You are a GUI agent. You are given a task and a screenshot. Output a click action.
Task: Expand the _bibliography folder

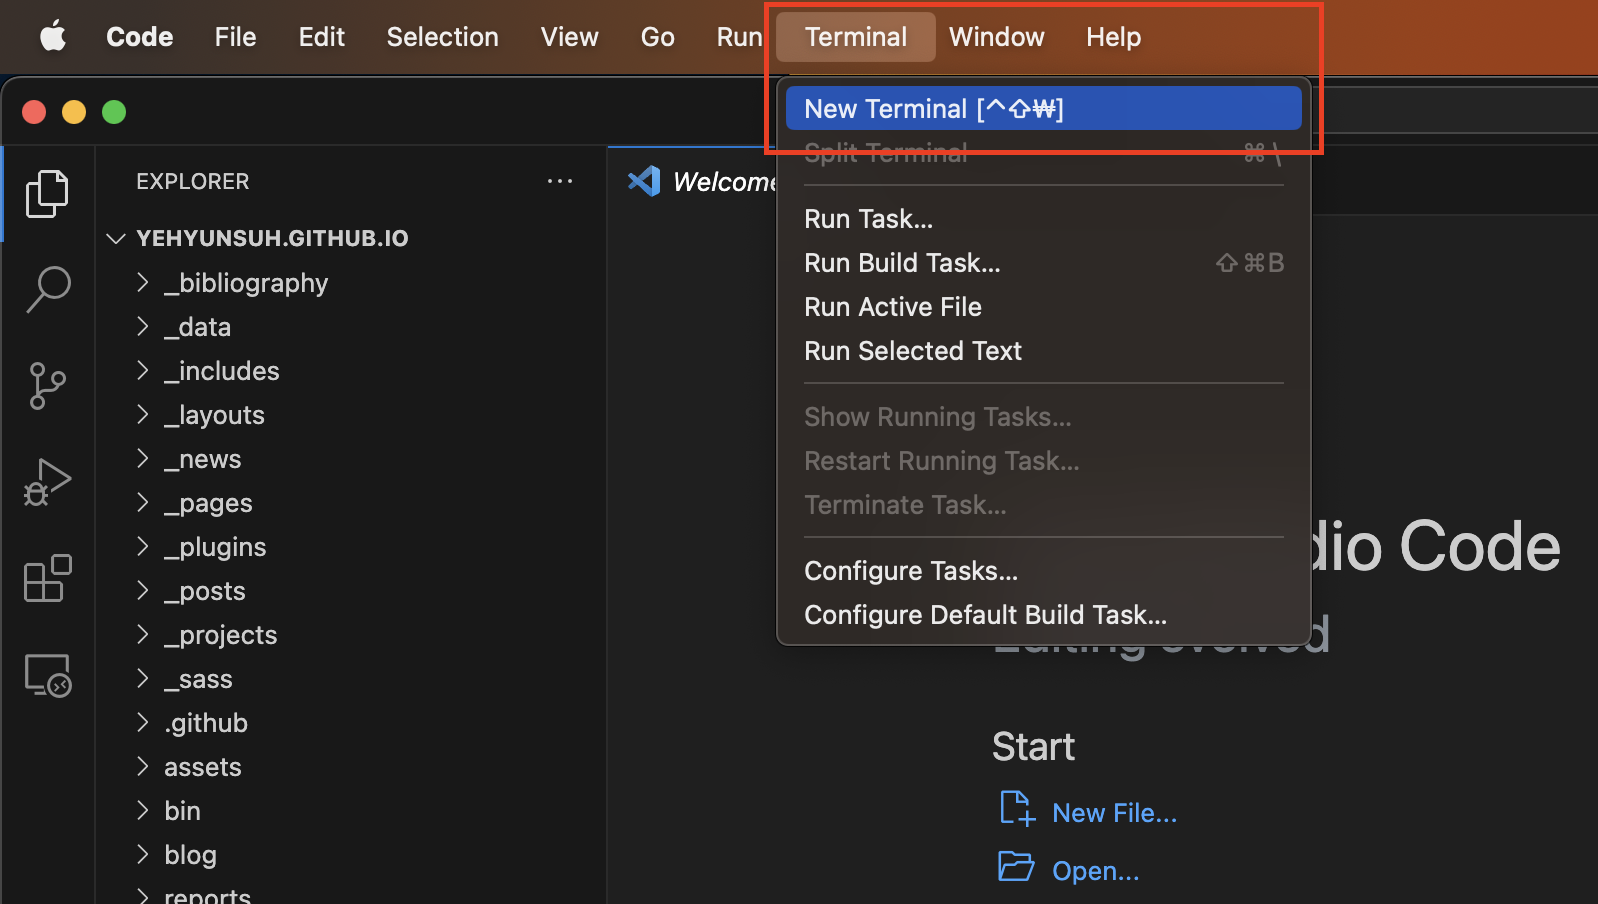[x=142, y=283]
